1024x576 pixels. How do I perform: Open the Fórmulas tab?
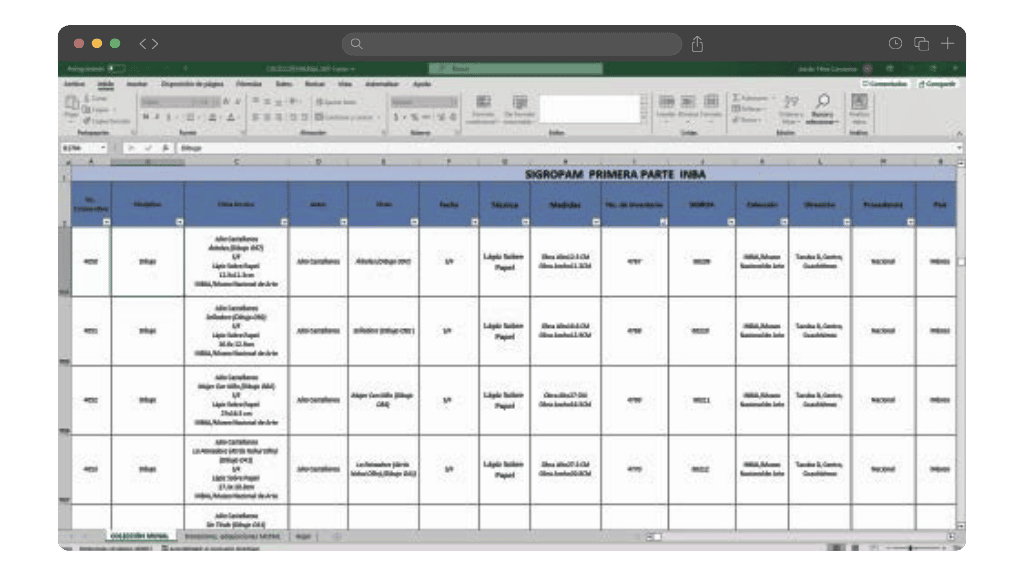pos(248,84)
